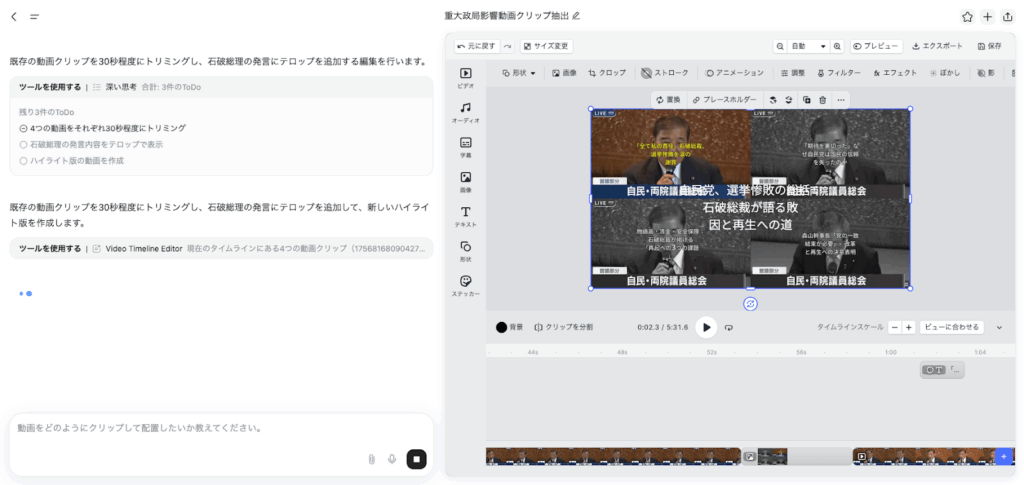Open the 形状 dropdown in the toolbar

click(x=518, y=73)
